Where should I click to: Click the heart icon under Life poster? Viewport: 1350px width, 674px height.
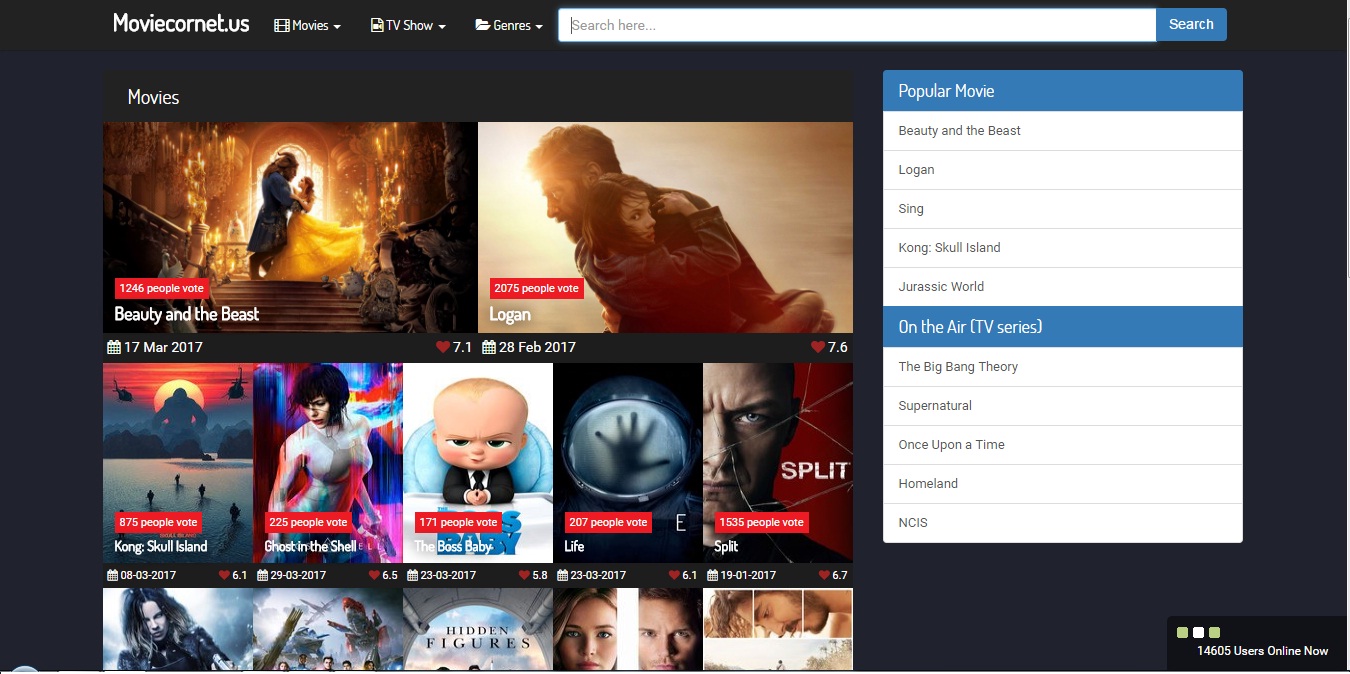pyautogui.click(x=674, y=575)
